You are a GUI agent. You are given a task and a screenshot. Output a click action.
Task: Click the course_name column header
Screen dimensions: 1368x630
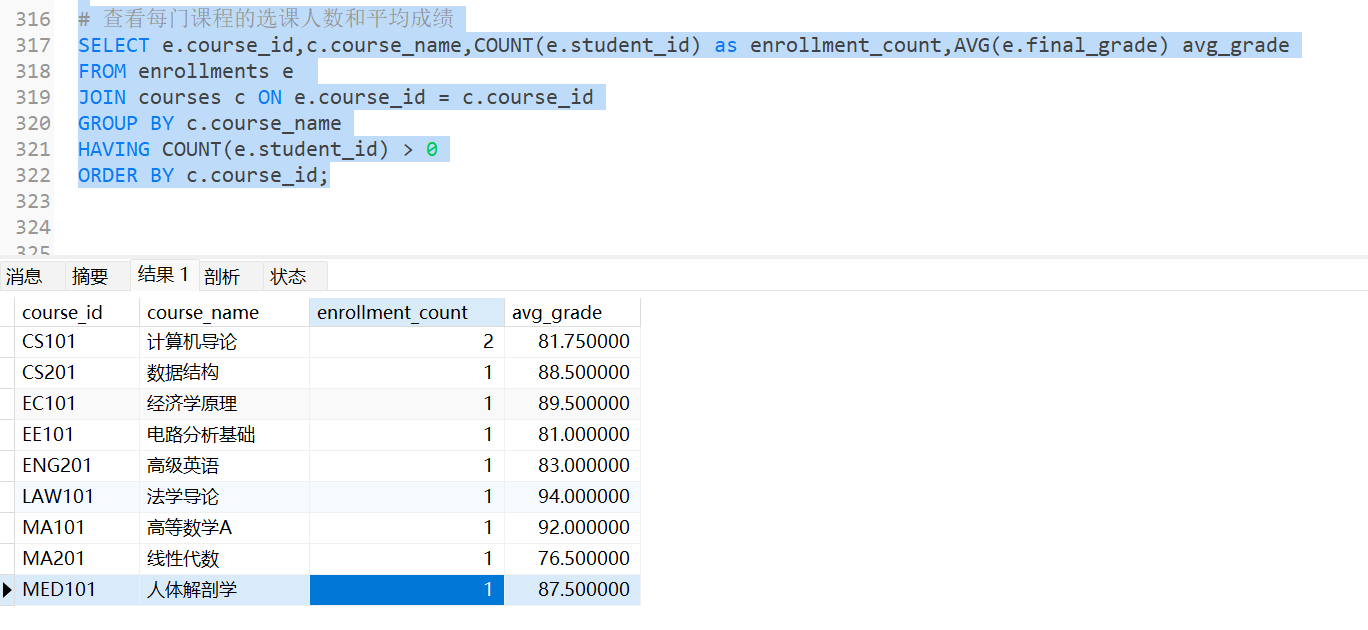coord(224,312)
